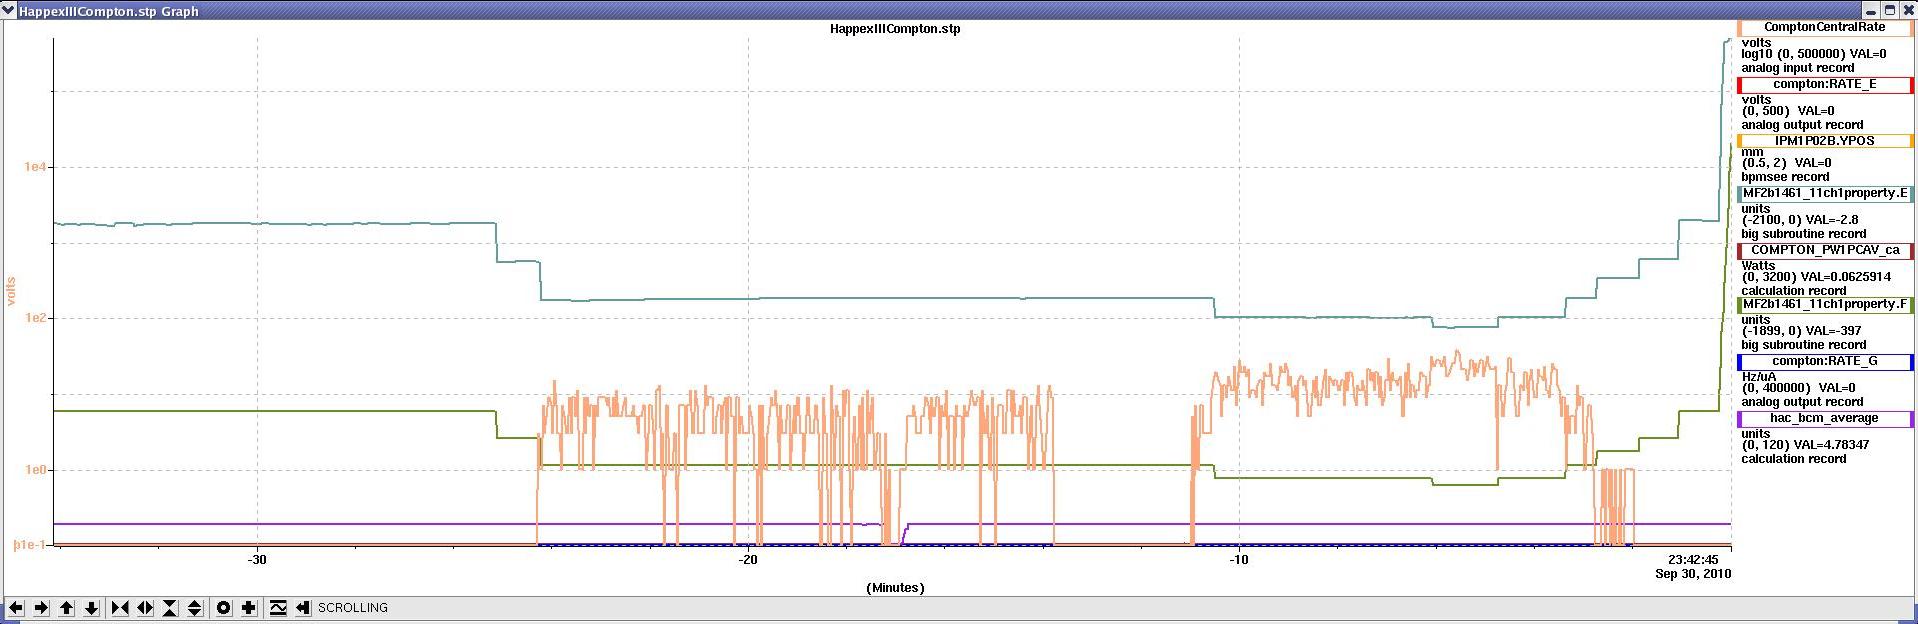Click '(-2100, 0) VAL=-2.8' text
This screenshot has width=1918, height=624.
tap(1800, 220)
